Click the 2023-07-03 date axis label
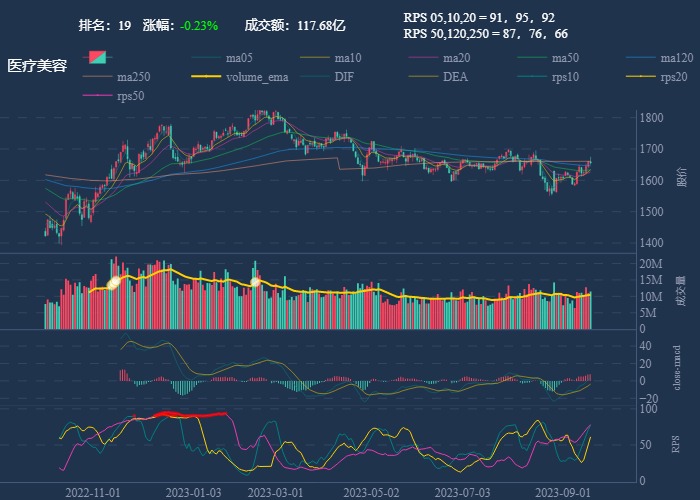This screenshot has width=700, height=500. click(465, 492)
